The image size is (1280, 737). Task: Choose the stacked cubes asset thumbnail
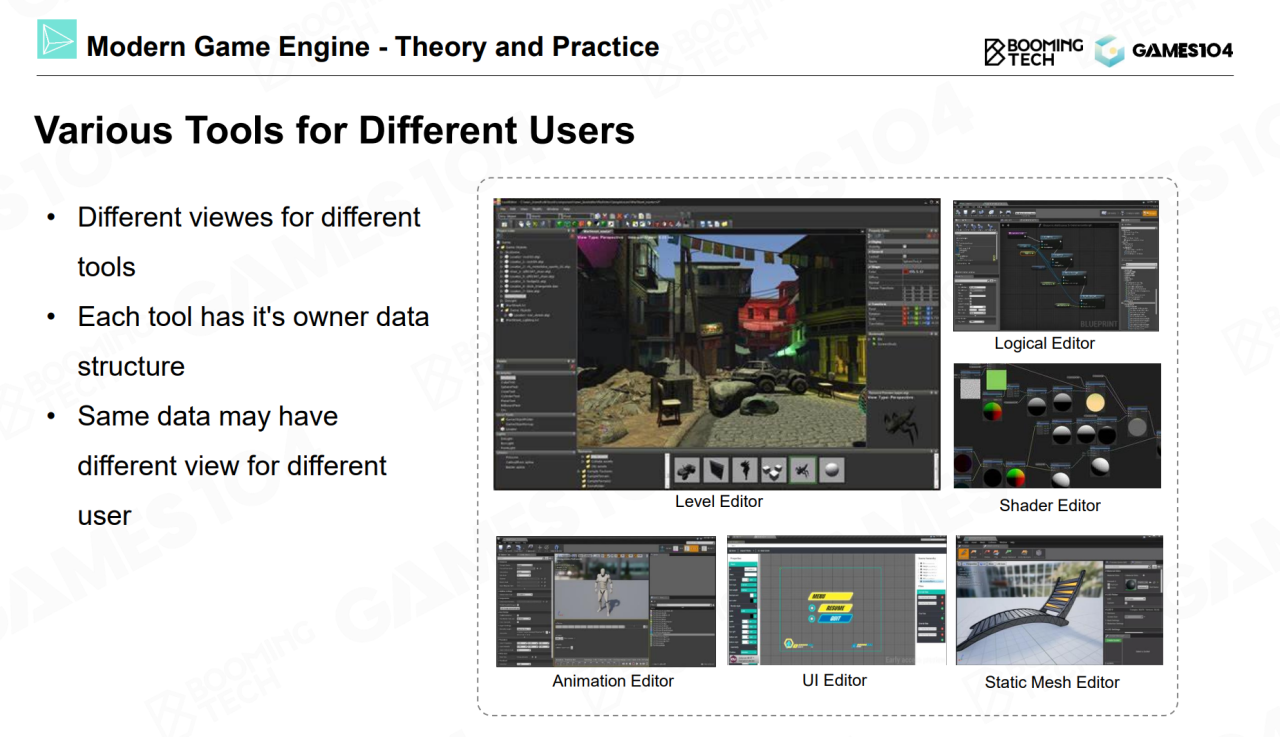click(x=773, y=470)
